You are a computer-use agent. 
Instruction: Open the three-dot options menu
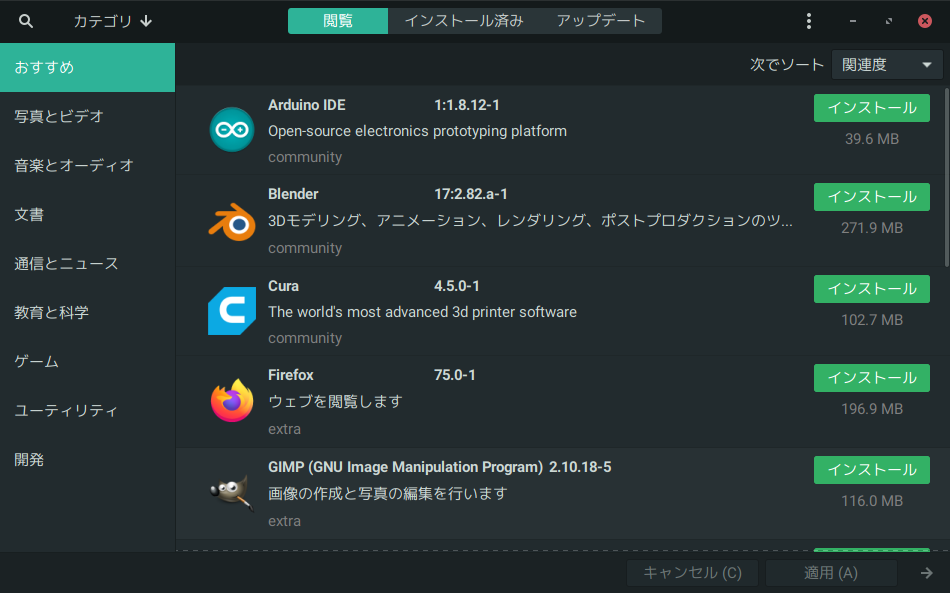pyautogui.click(x=809, y=21)
